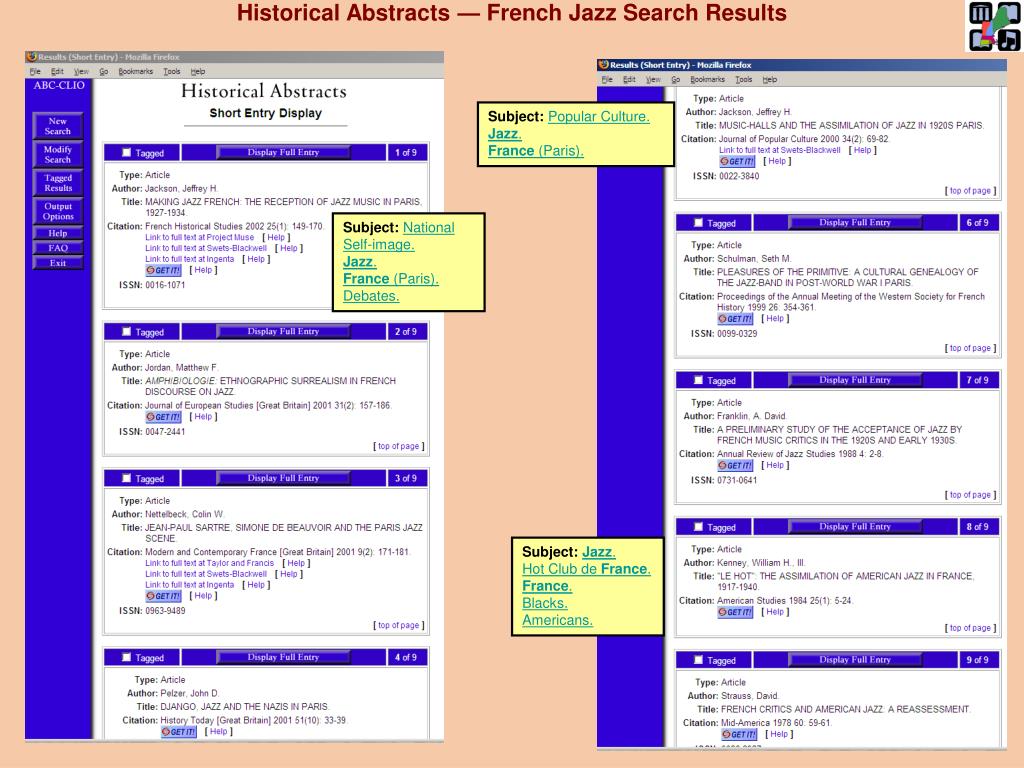The height and width of the screenshot is (768, 1024).
Task: Click Exit sidebar button
Action: 57,263
